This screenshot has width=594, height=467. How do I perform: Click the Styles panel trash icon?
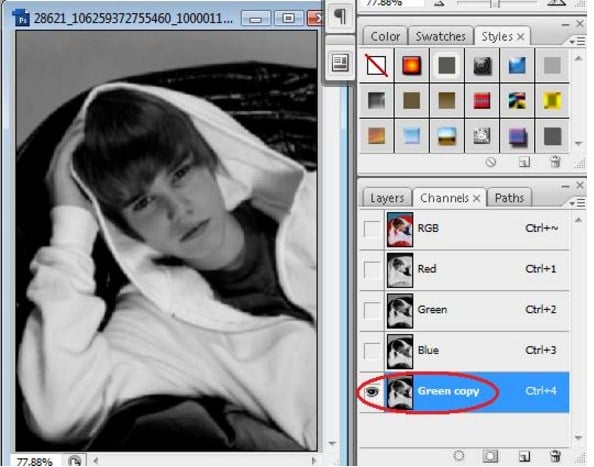tap(555, 162)
